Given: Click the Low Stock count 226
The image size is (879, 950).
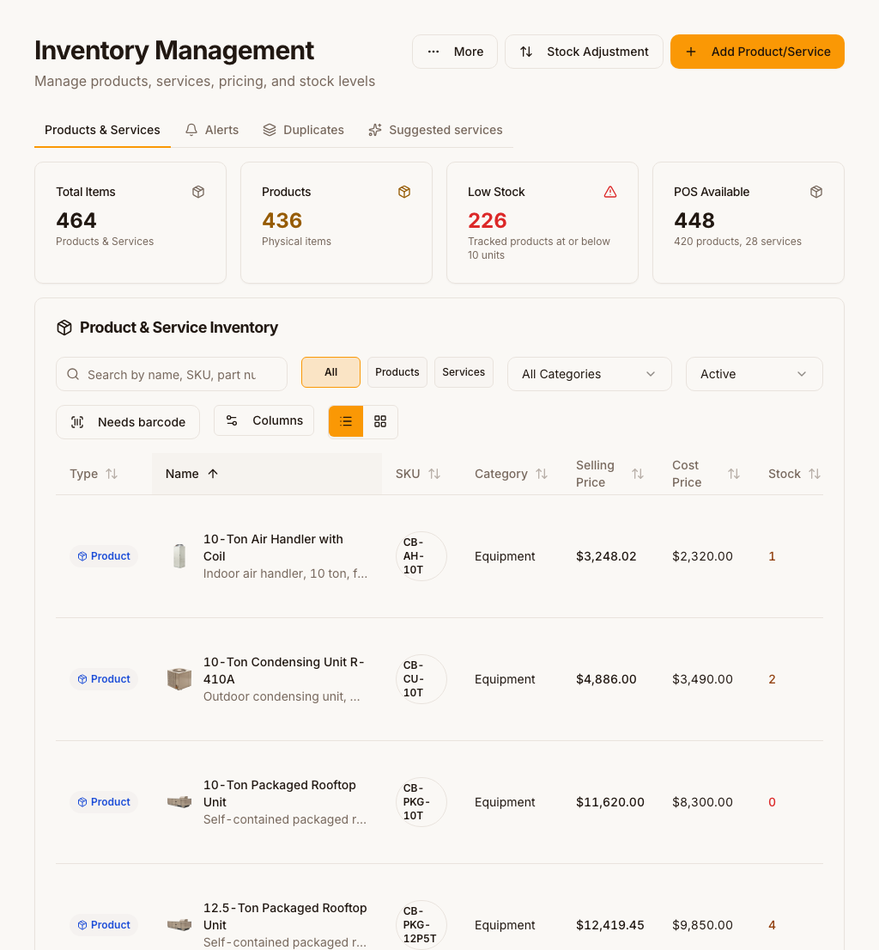Looking at the screenshot, I should pos(487,221).
